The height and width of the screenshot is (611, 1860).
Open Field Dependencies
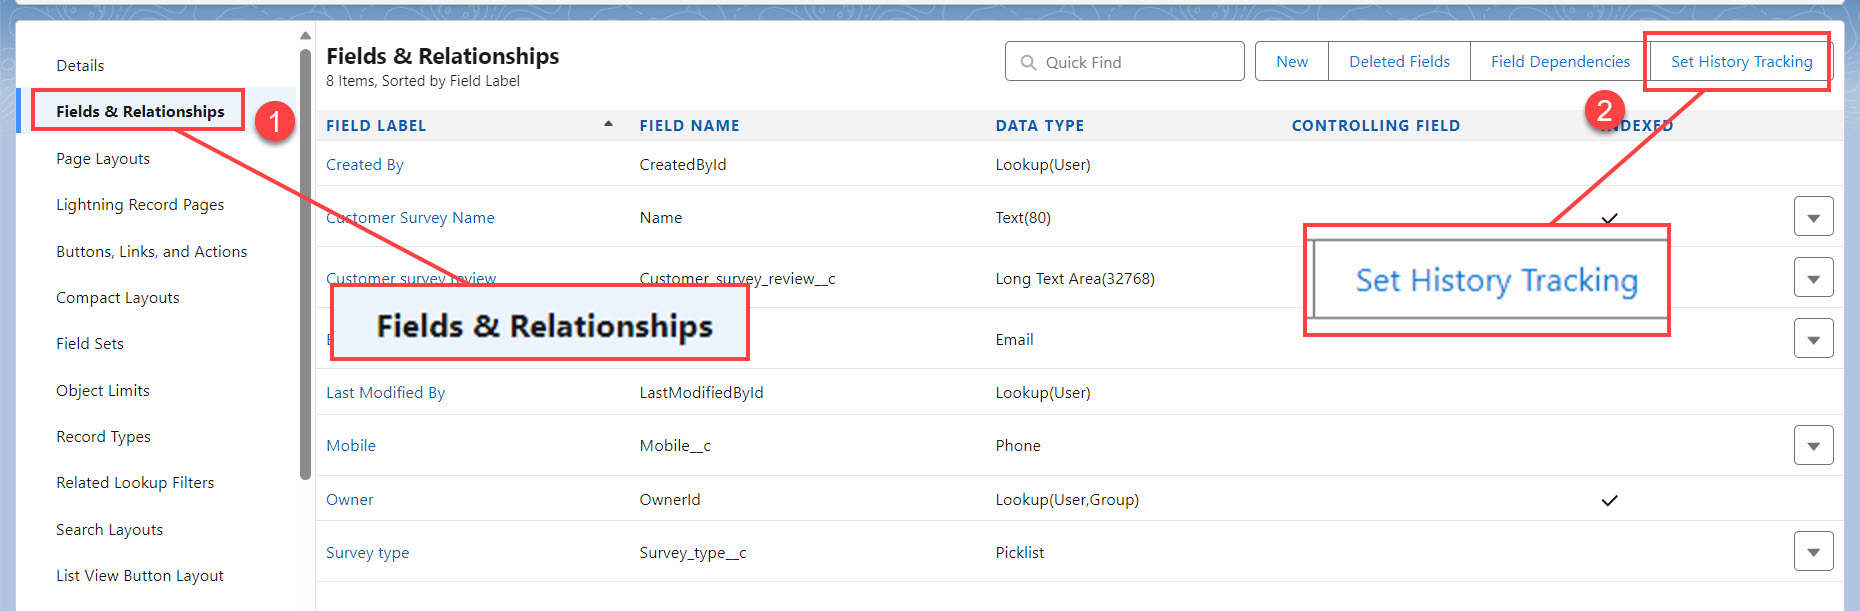(1560, 61)
